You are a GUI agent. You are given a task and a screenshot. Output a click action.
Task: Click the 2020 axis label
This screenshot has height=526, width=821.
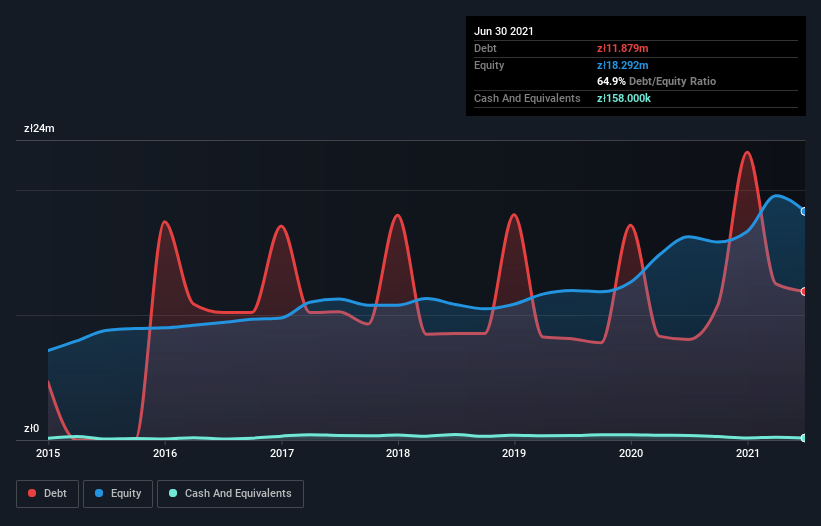(631, 454)
